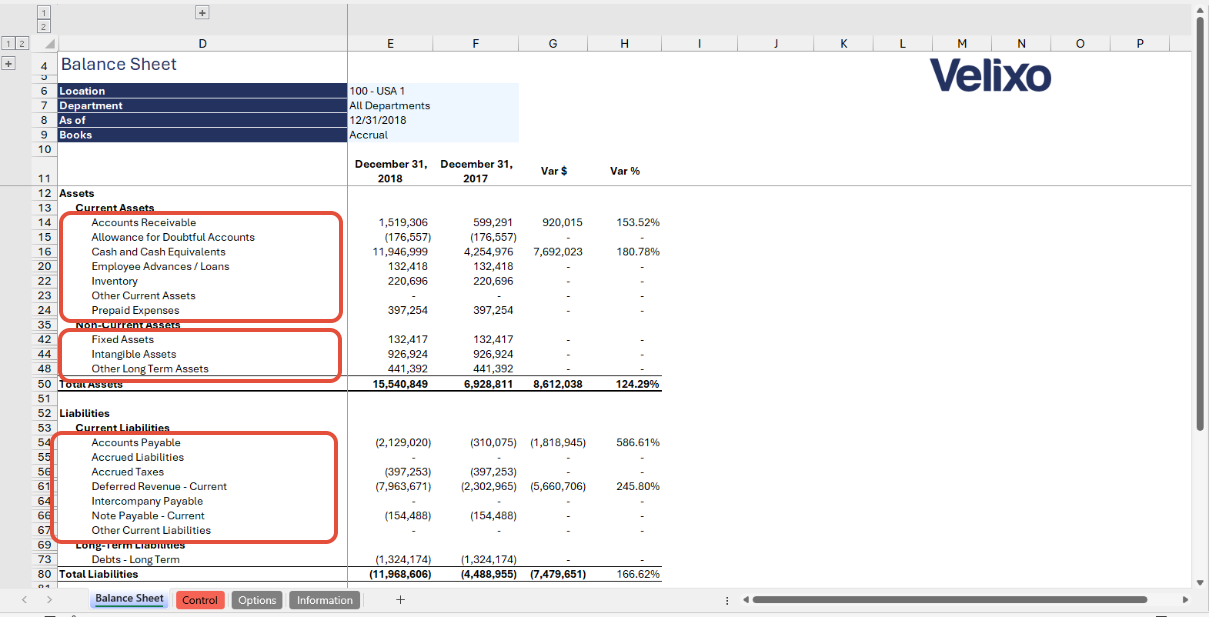Expand the row group plus button beside row 4
Viewport: 1209px width, 617px height.
(x=8, y=63)
